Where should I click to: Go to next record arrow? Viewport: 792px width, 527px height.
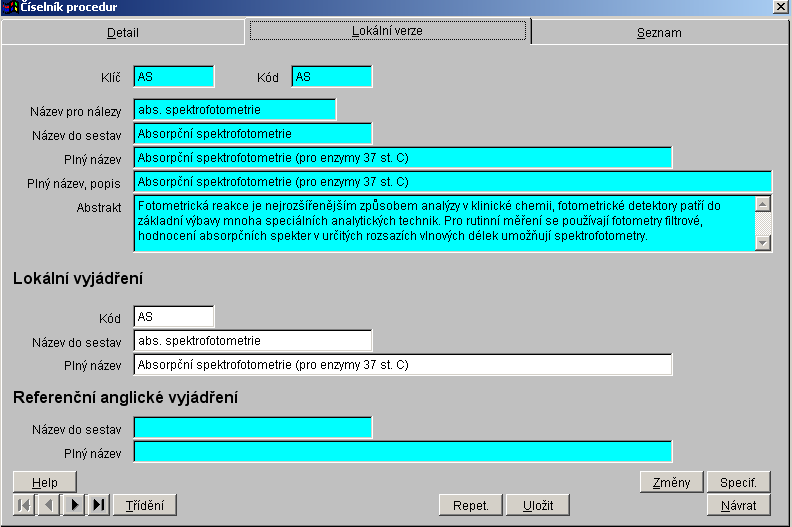(x=74, y=505)
